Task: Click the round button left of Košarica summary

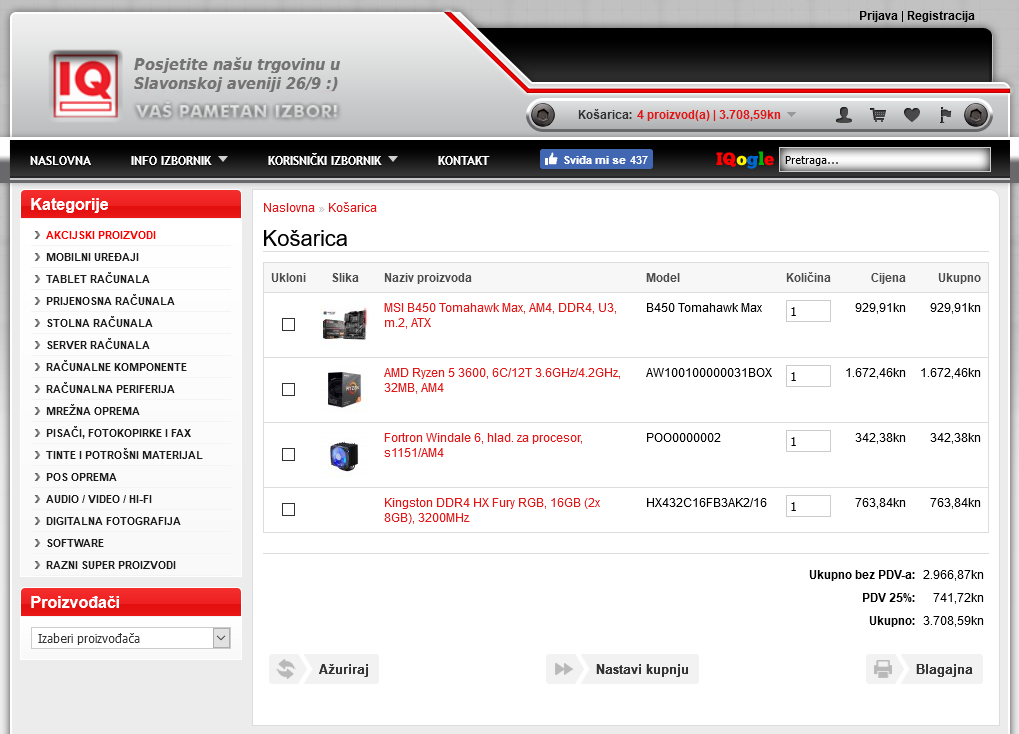Action: (543, 116)
